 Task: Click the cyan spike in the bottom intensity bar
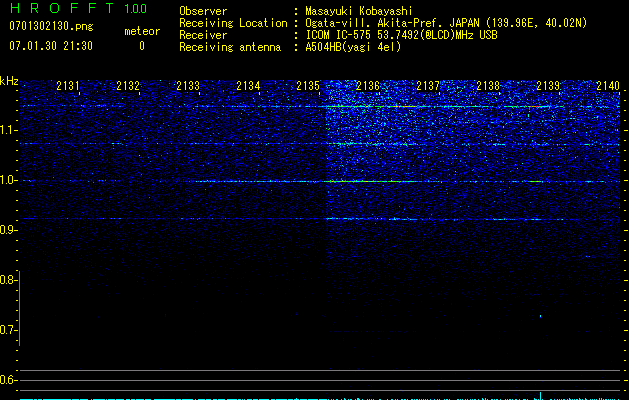[540, 396]
